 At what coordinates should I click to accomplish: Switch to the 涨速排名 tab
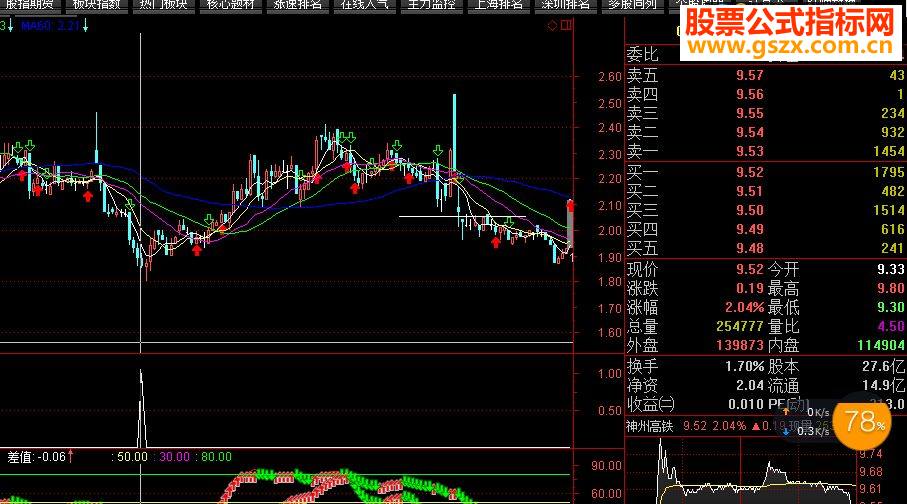point(297,5)
